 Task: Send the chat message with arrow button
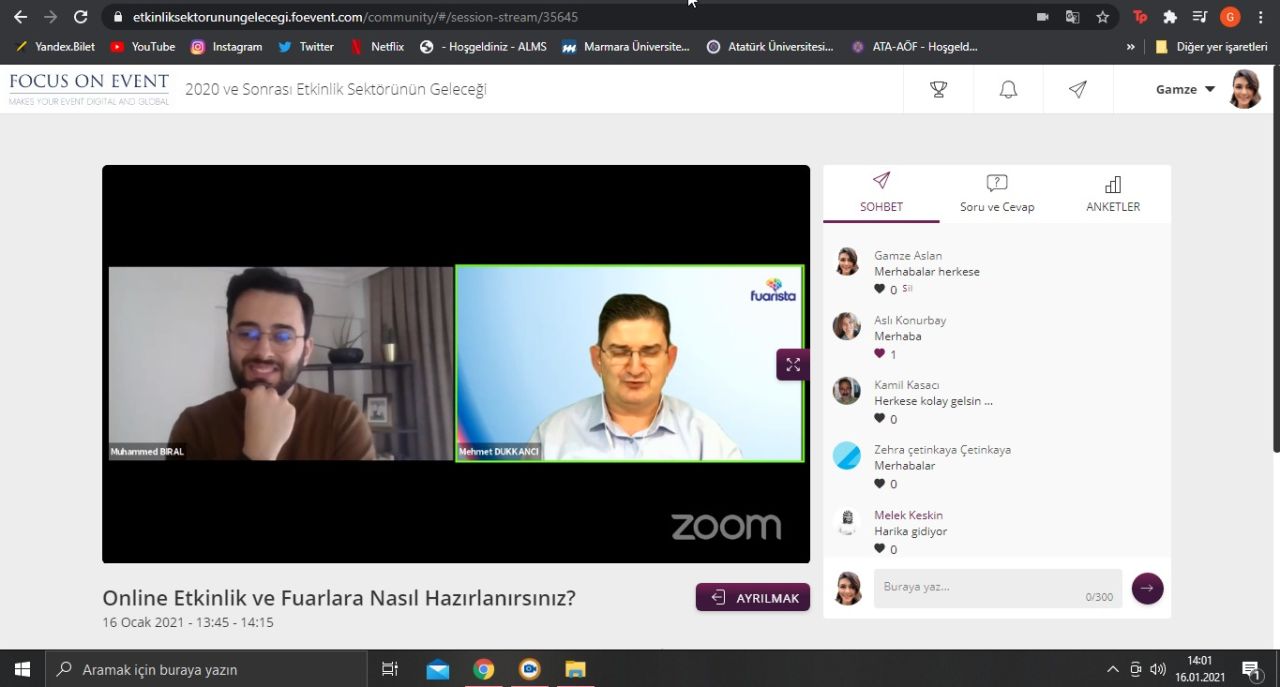(1147, 588)
